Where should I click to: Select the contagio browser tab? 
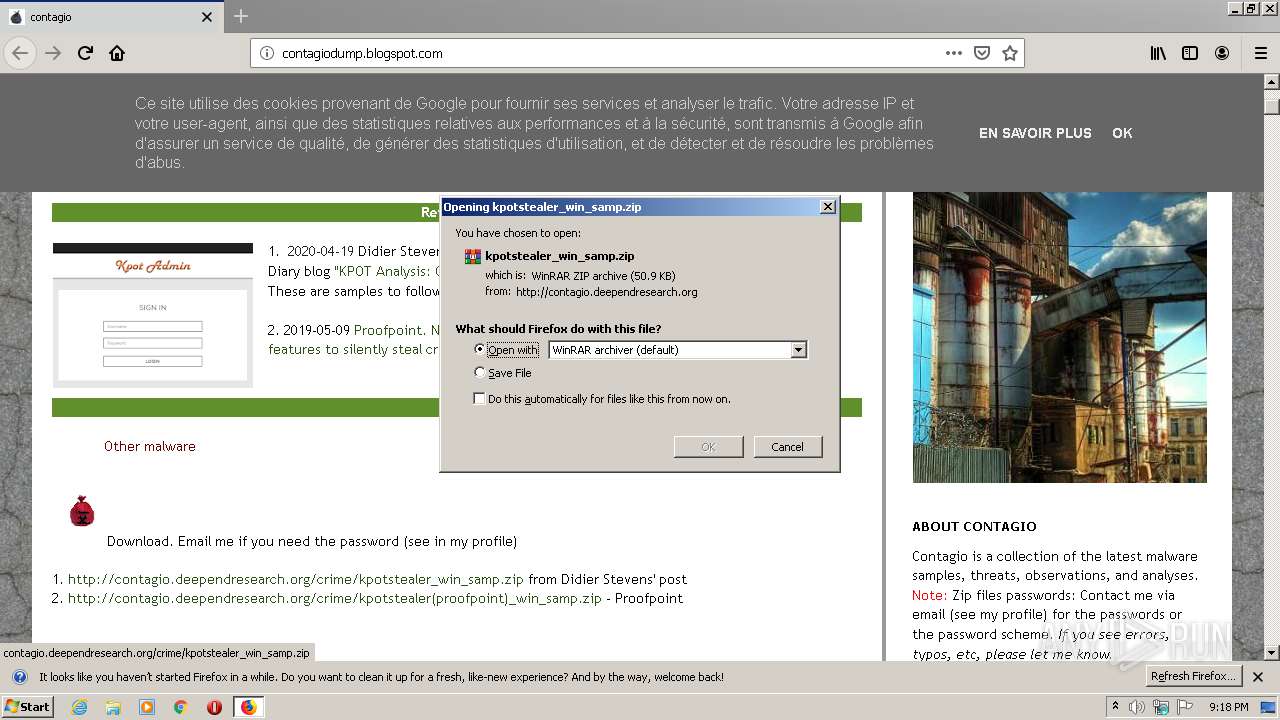[x=111, y=17]
